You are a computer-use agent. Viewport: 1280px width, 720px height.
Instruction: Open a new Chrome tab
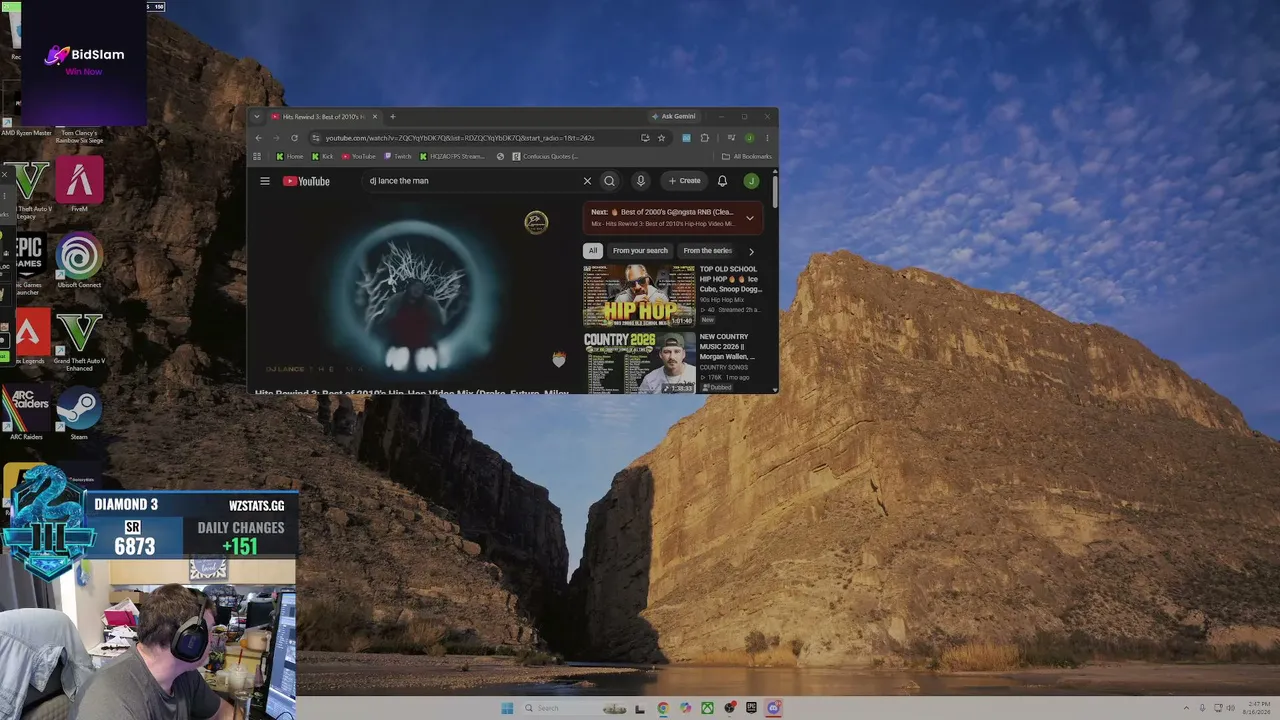(x=392, y=117)
